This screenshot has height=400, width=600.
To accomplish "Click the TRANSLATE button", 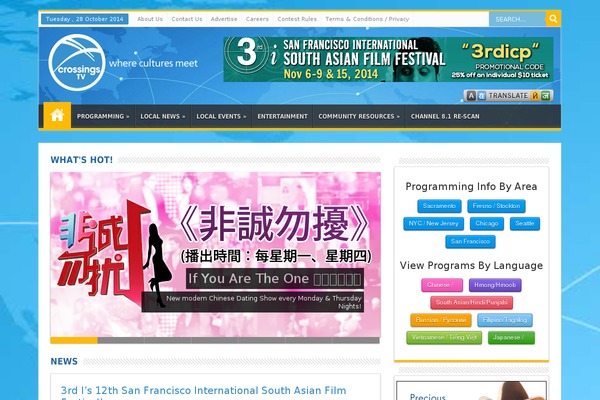I will [x=508, y=96].
